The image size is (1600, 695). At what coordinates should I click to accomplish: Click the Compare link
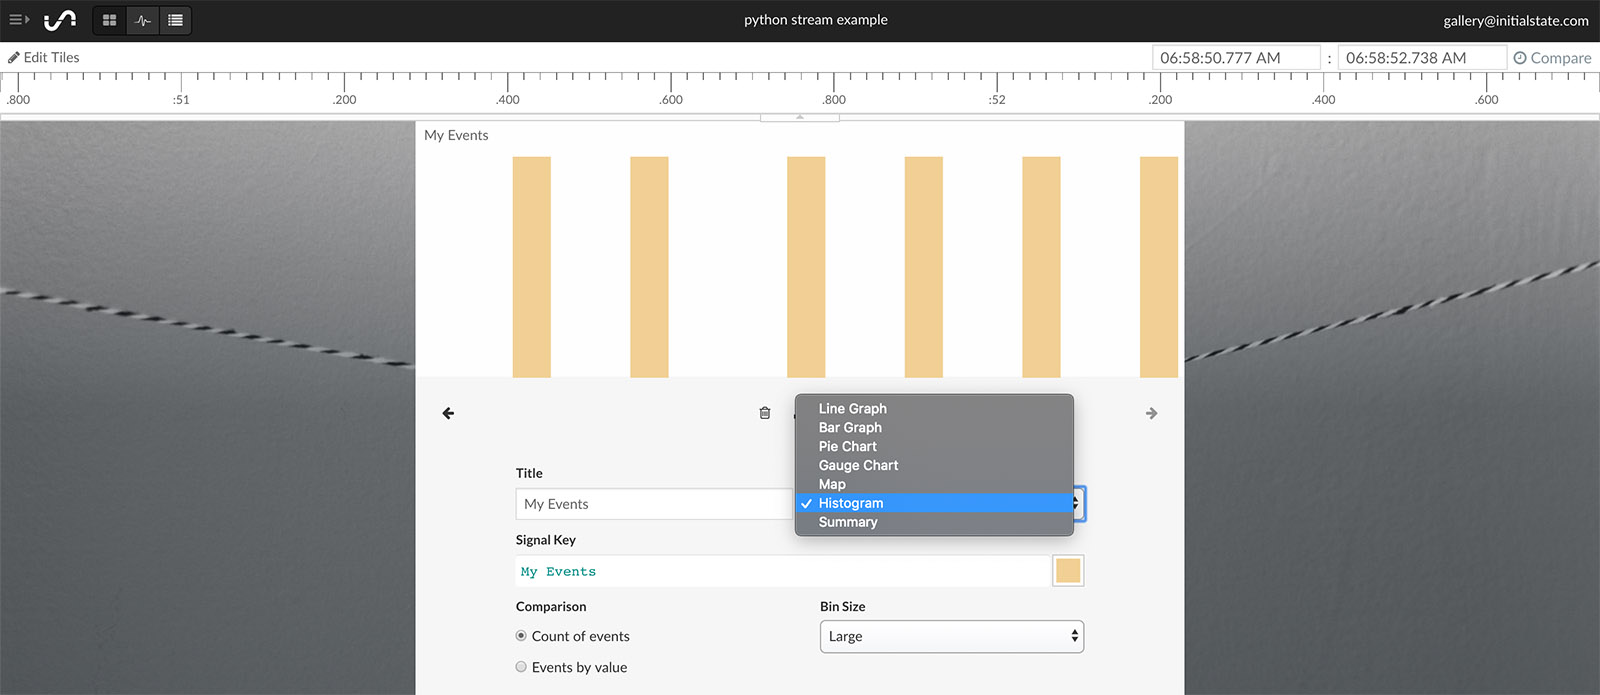click(x=1552, y=58)
